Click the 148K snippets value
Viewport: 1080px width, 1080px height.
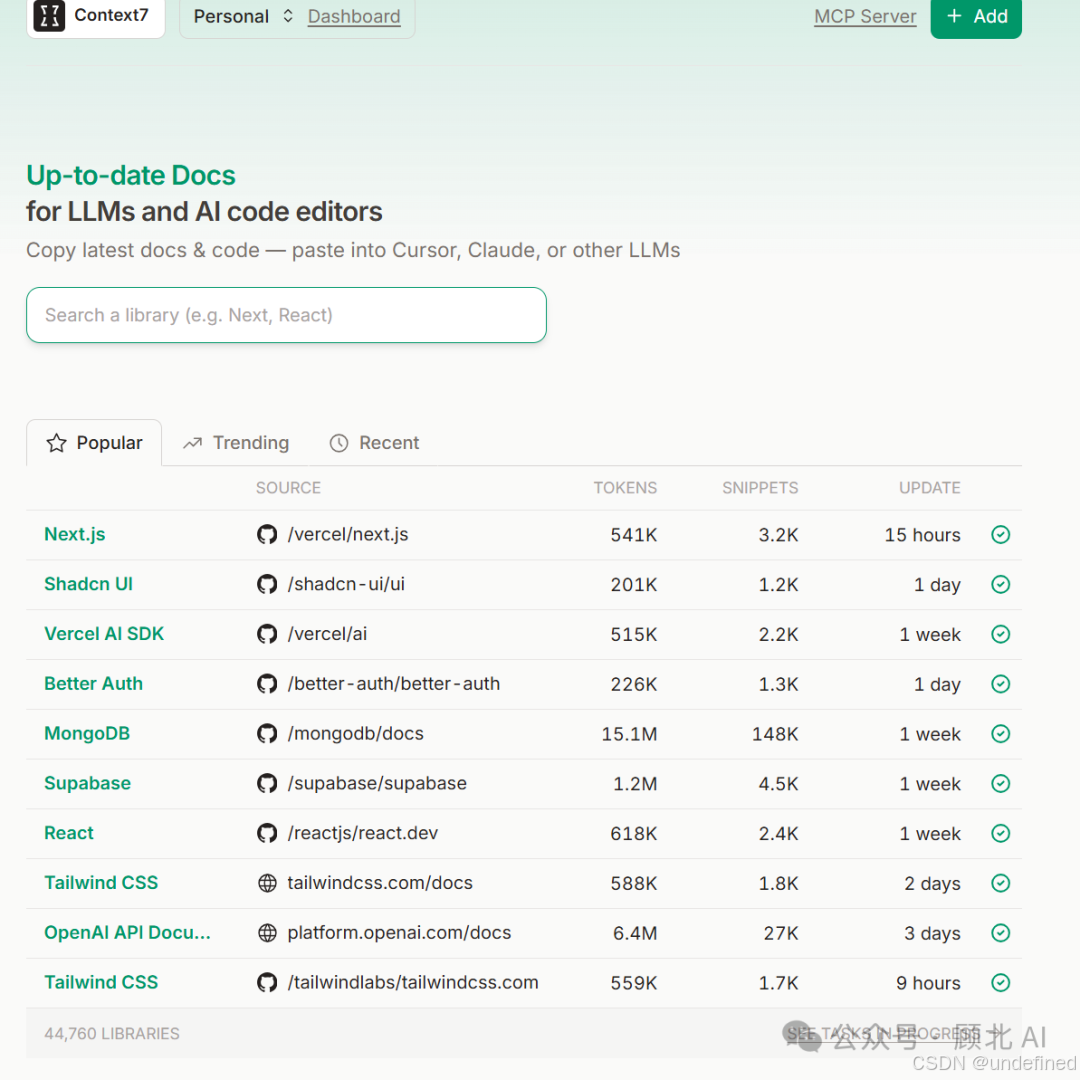click(775, 734)
